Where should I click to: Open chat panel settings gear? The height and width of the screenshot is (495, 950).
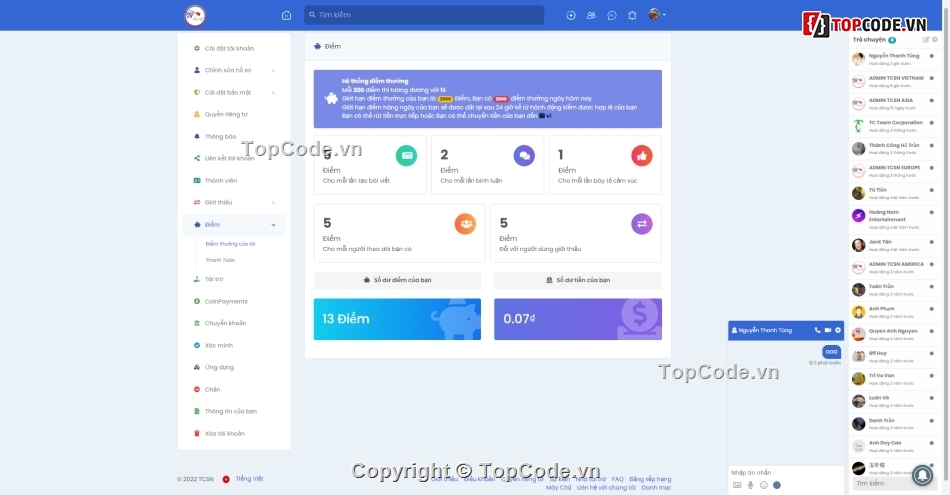click(x=935, y=39)
